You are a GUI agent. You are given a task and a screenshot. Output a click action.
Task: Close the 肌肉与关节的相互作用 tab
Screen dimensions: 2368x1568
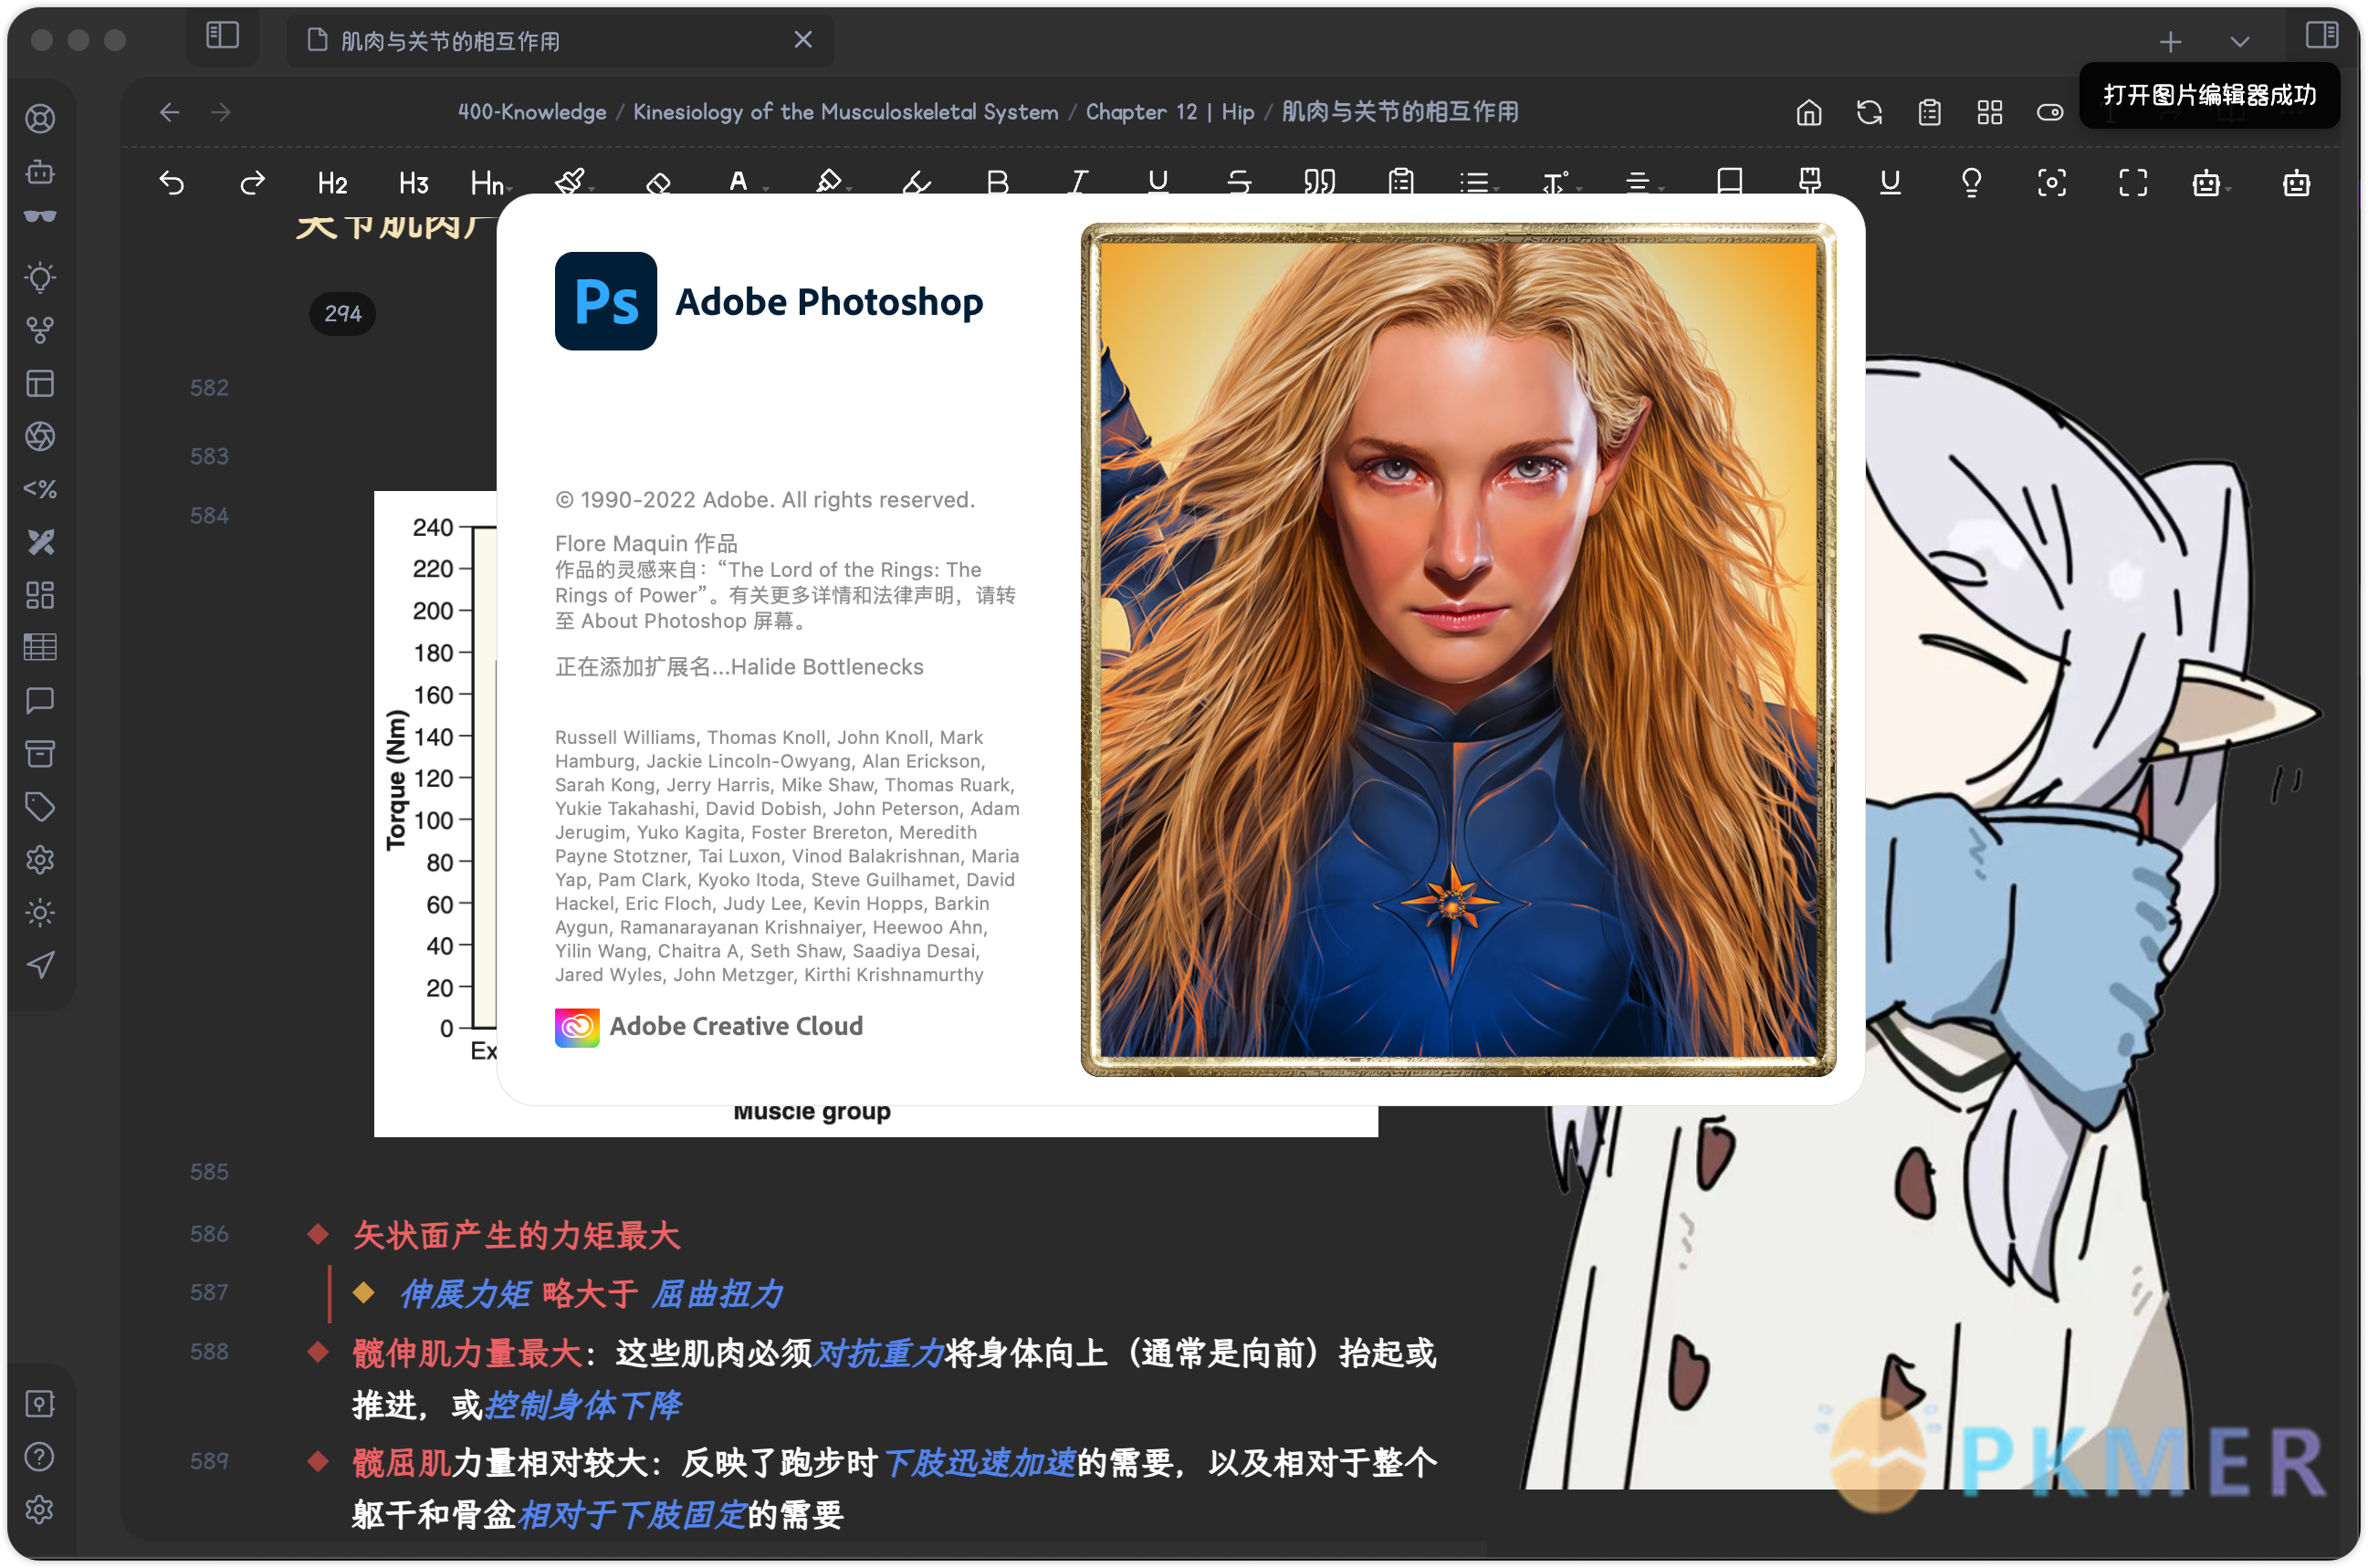(803, 39)
